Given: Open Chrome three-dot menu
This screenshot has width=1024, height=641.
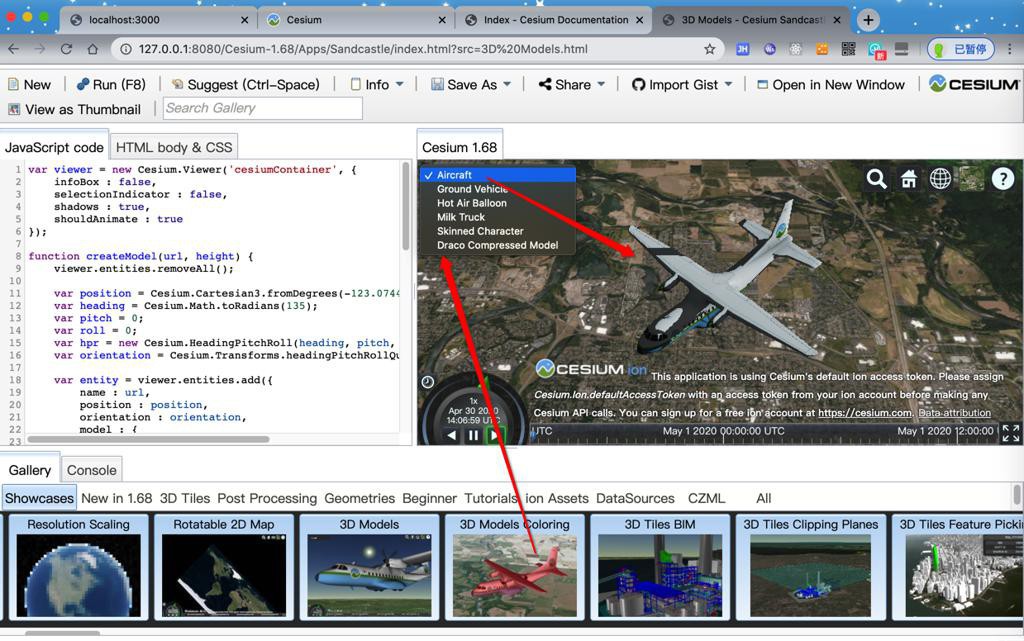Looking at the screenshot, I should 1010,49.
